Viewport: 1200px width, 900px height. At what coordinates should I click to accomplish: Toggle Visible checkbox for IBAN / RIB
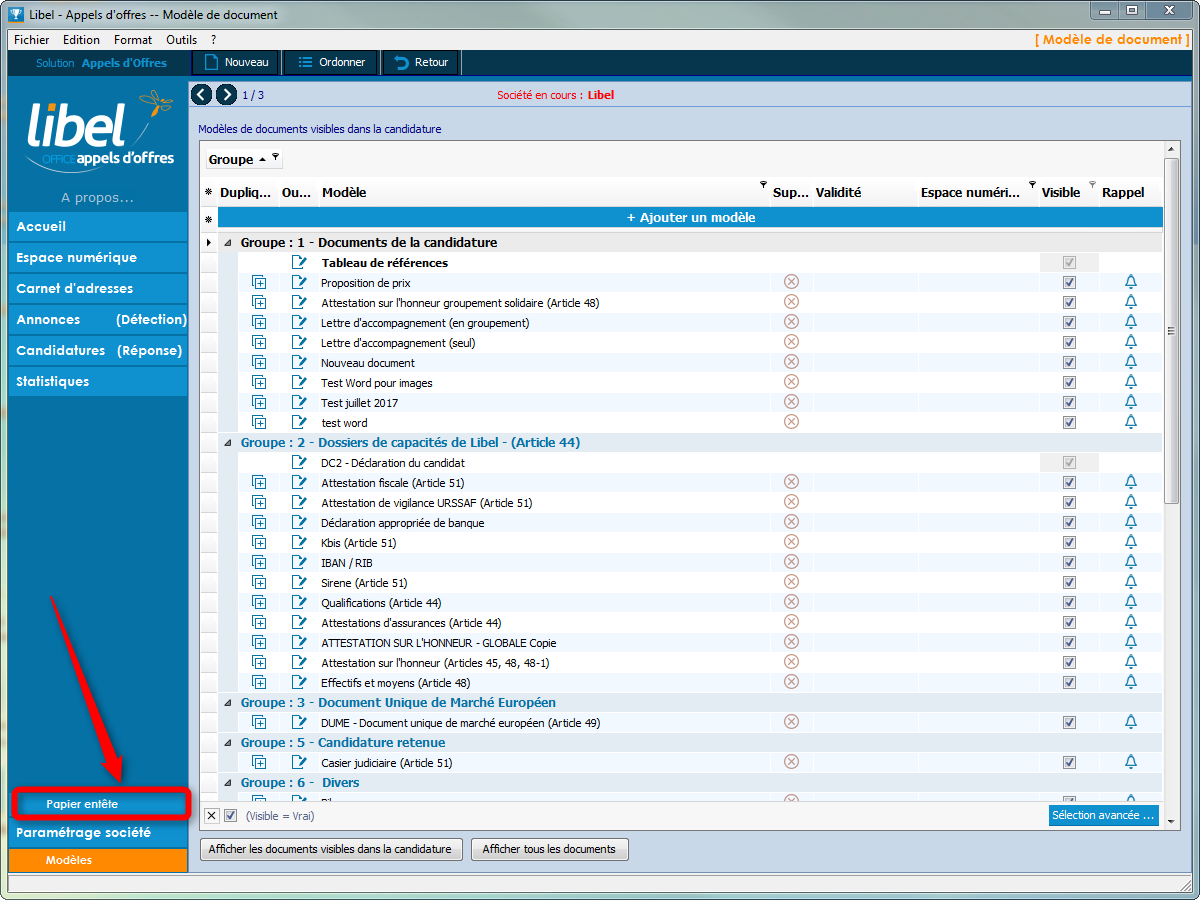[x=1070, y=563]
